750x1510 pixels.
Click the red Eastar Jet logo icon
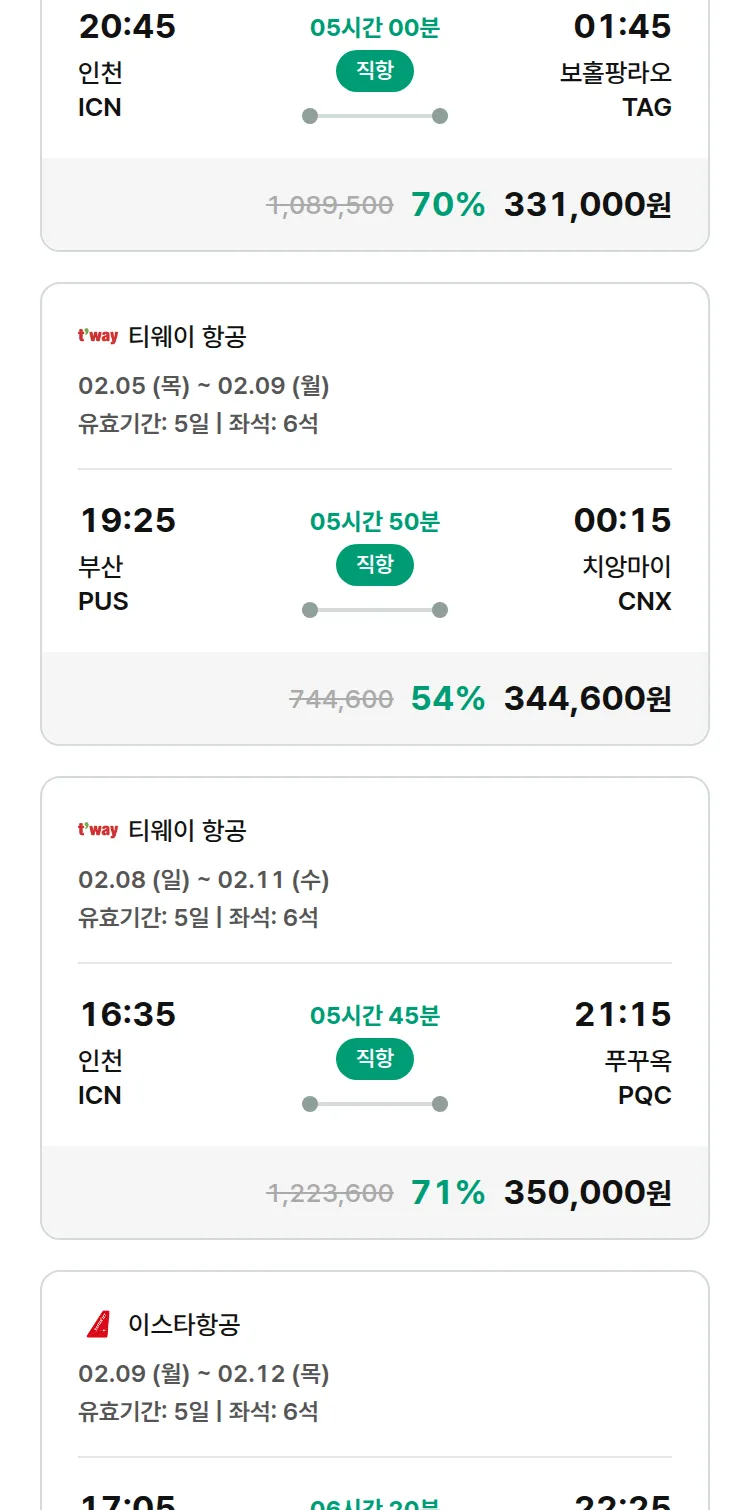point(98,1325)
